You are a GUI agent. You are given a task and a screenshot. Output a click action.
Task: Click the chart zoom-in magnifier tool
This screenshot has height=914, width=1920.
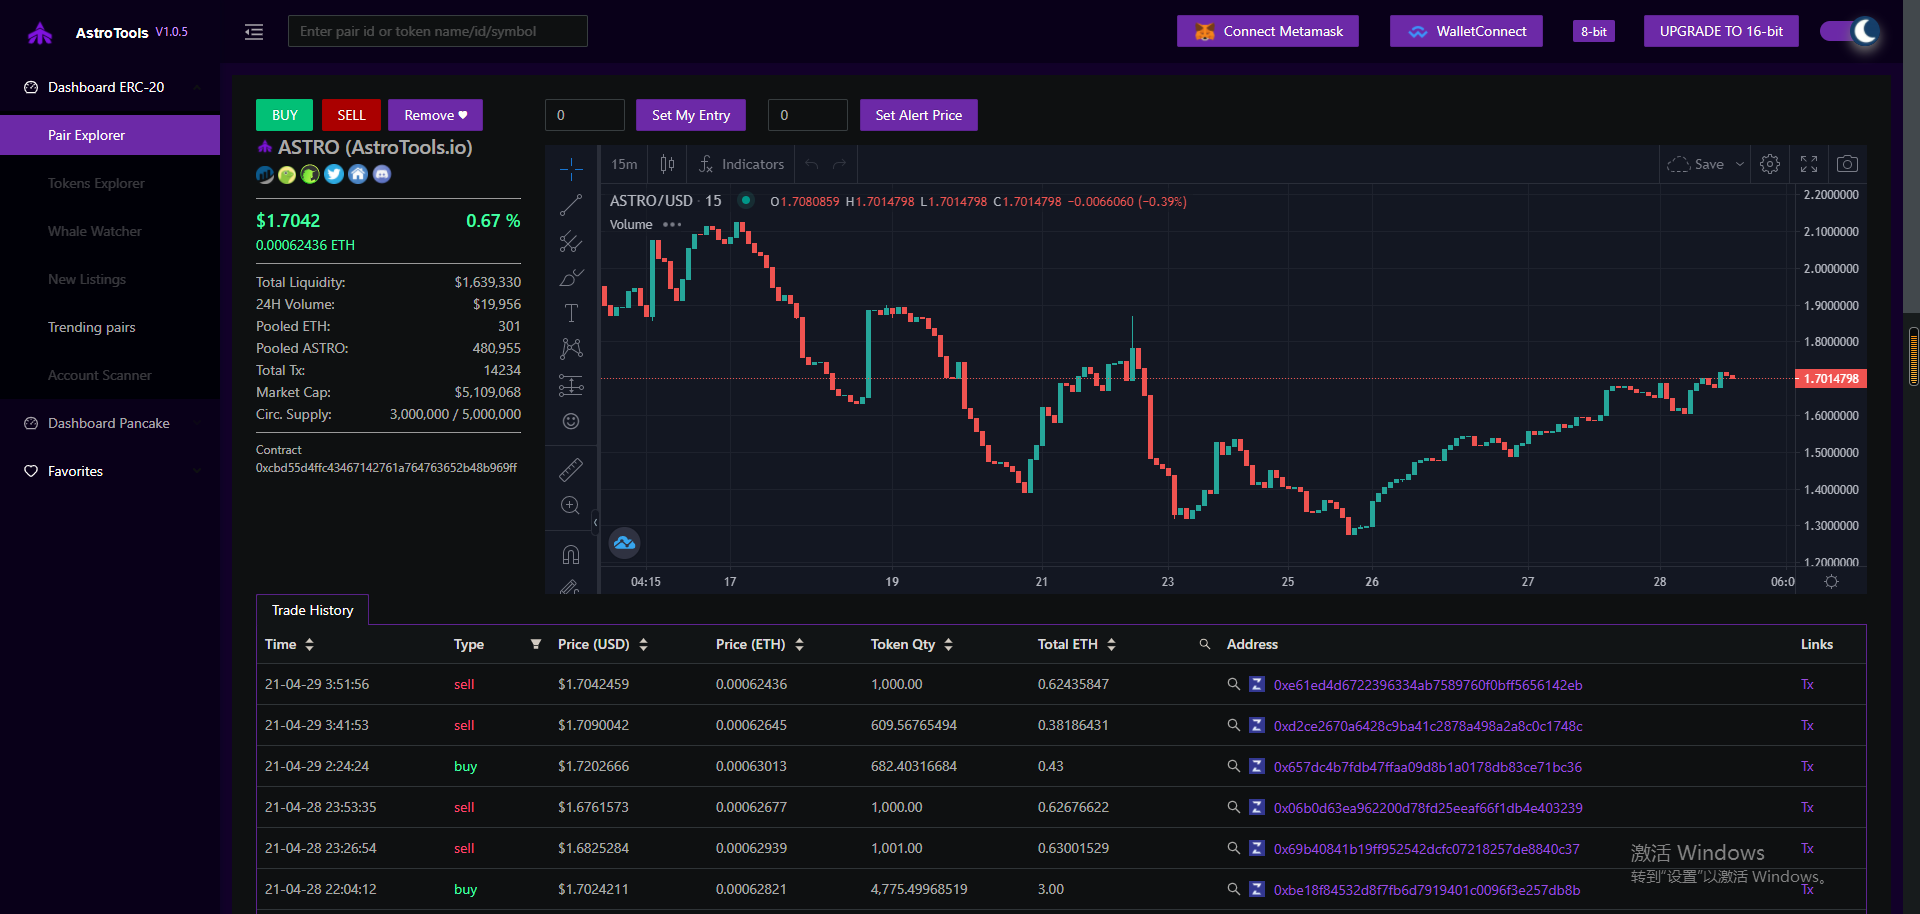(571, 506)
